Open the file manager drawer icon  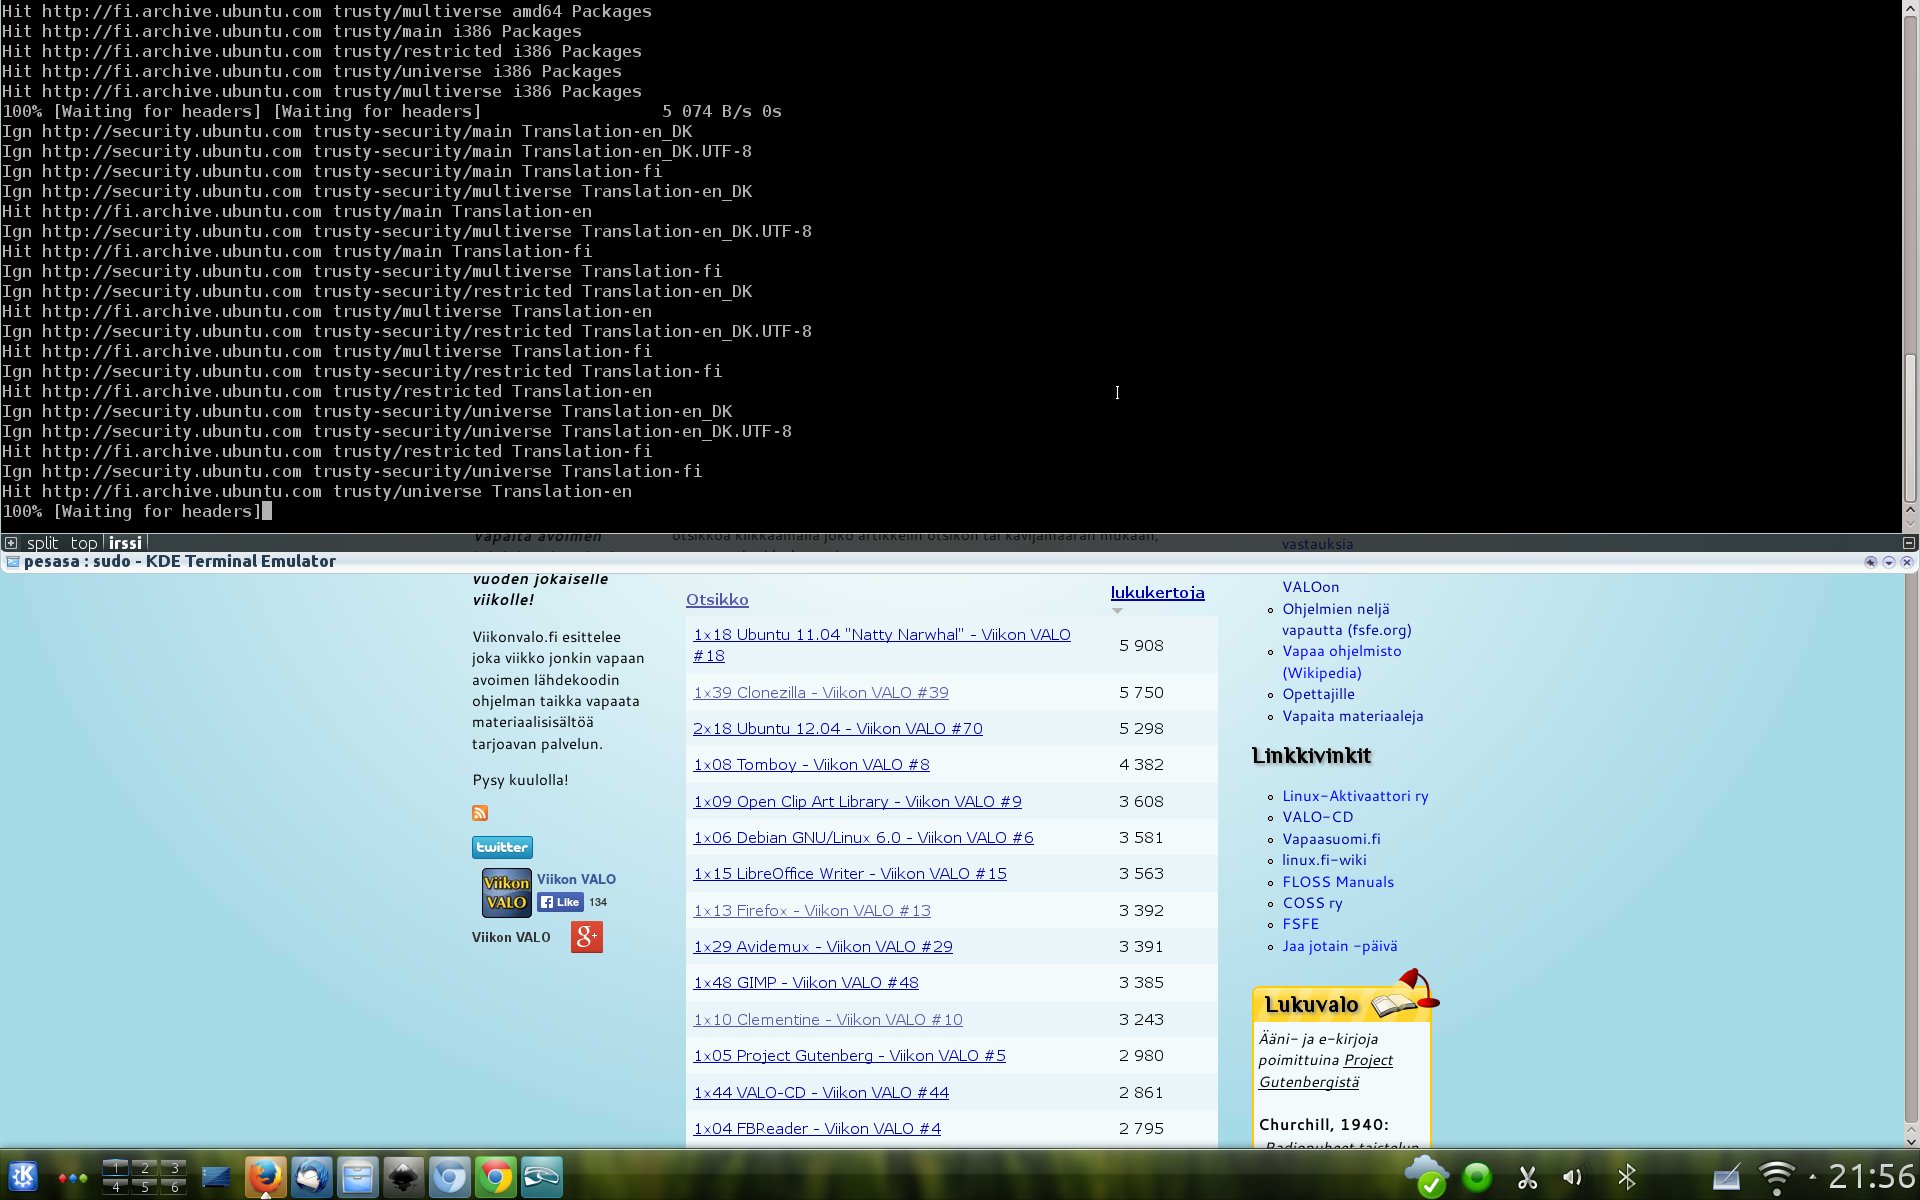[357, 1177]
